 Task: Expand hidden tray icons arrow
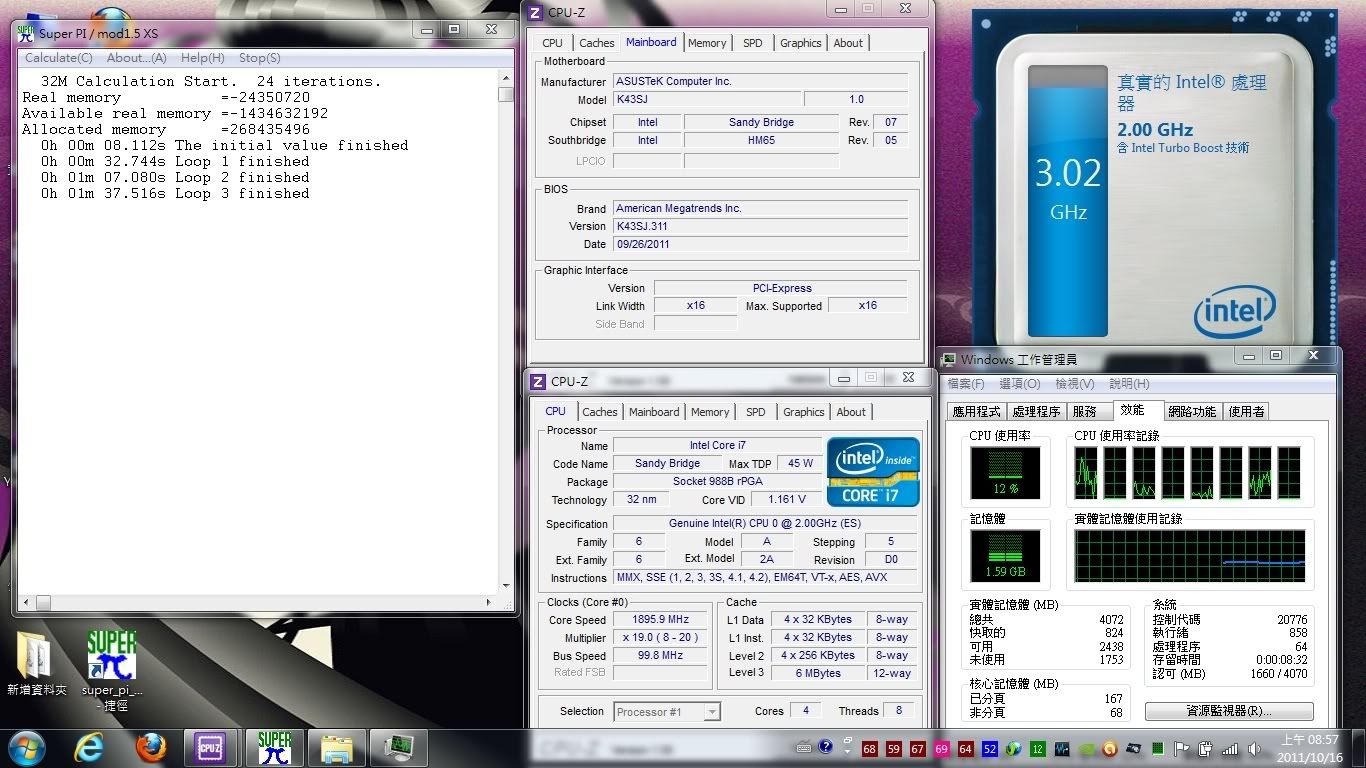[847, 749]
